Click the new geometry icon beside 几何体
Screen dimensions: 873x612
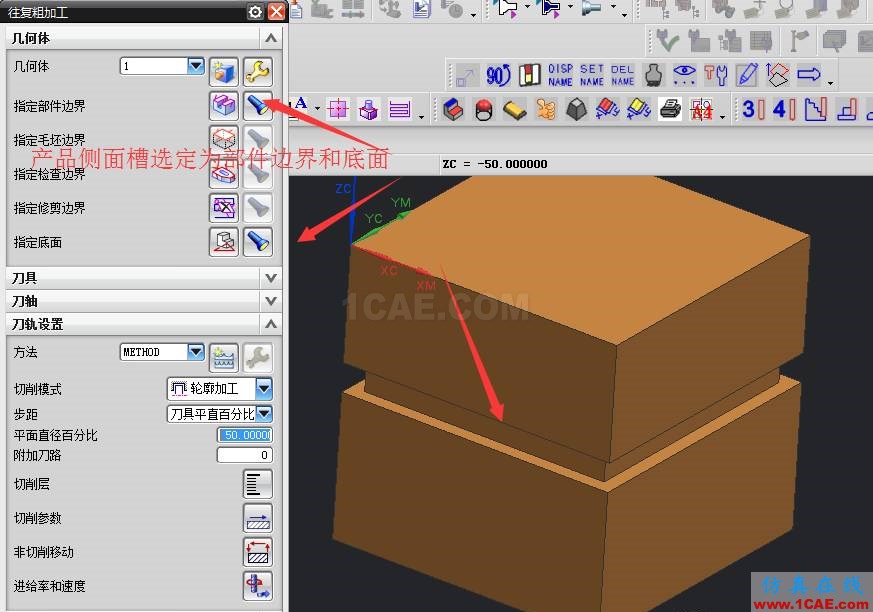224,72
